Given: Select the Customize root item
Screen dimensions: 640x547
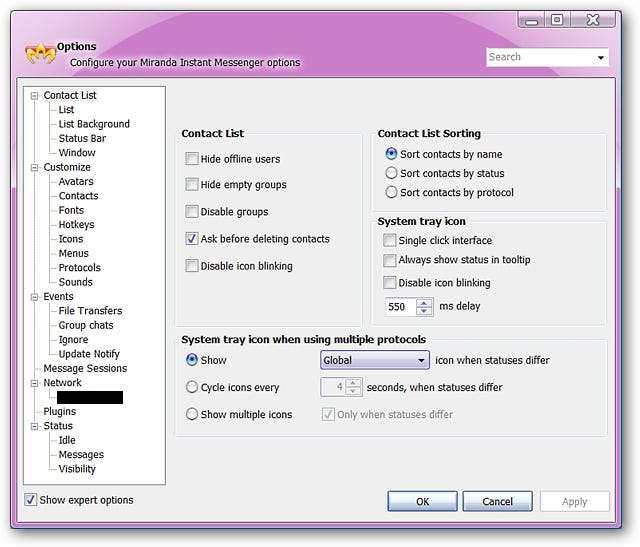Looking at the screenshot, I should click(x=67, y=167).
